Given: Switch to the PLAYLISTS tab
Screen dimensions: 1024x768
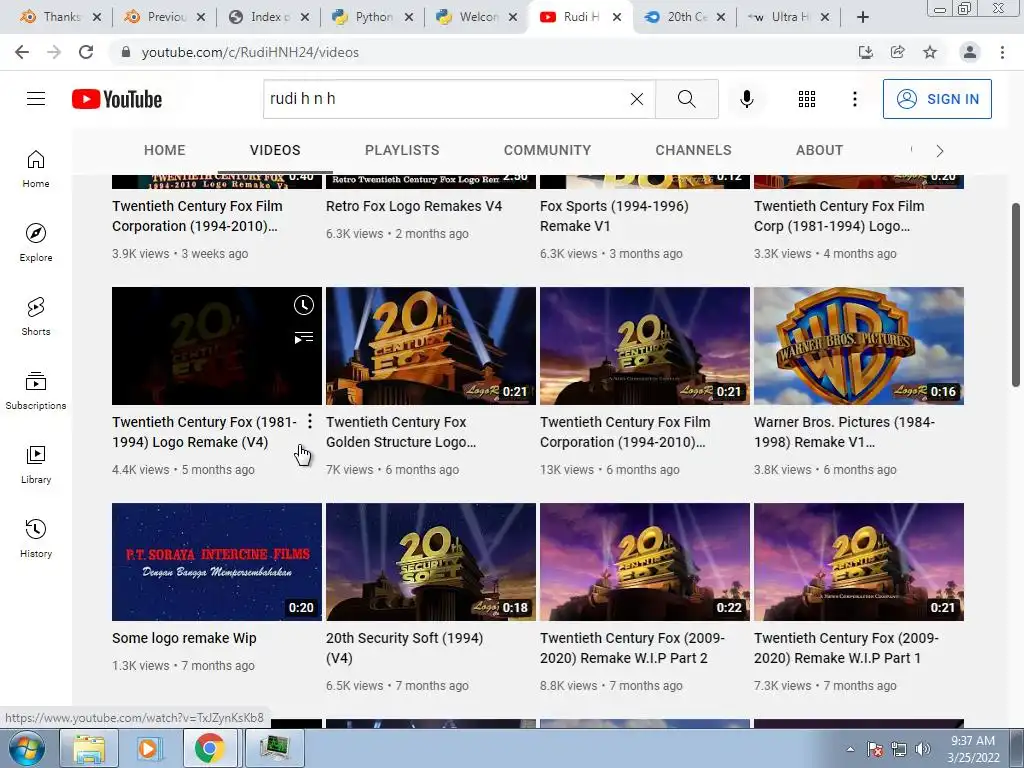Looking at the screenshot, I should pyautogui.click(x=402, y=150).
